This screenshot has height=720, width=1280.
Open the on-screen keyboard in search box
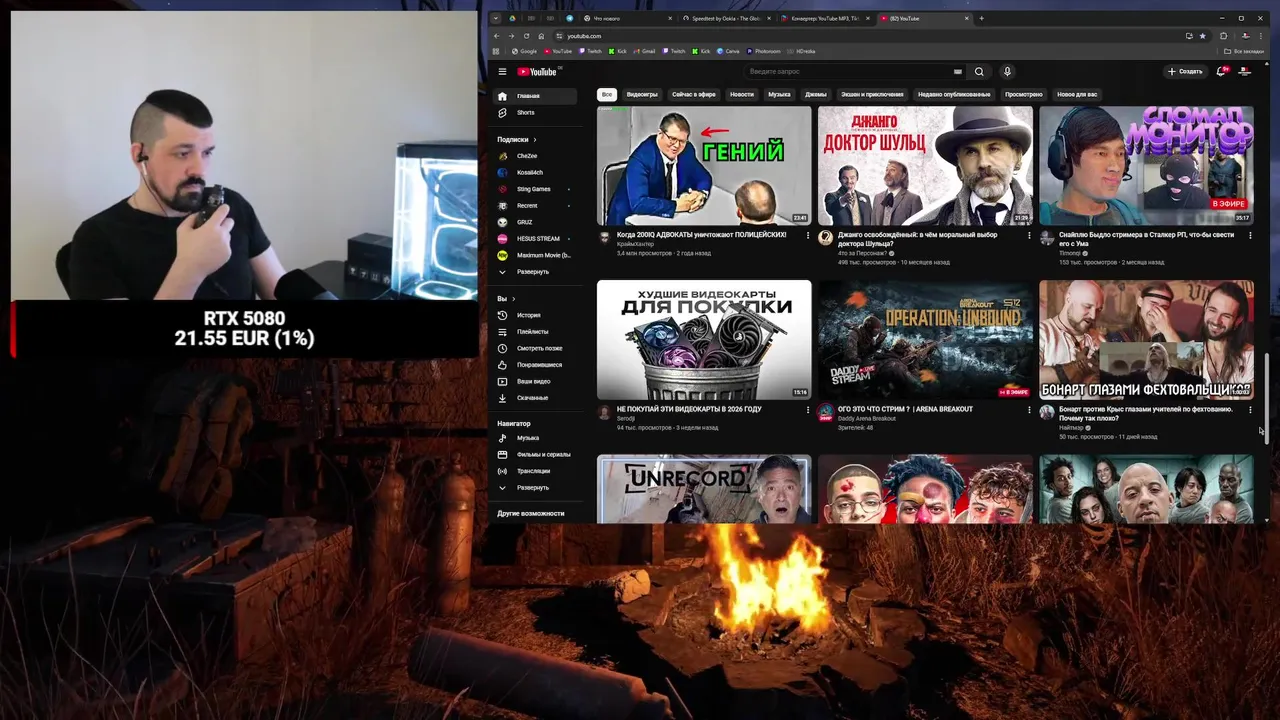[957, 72]
